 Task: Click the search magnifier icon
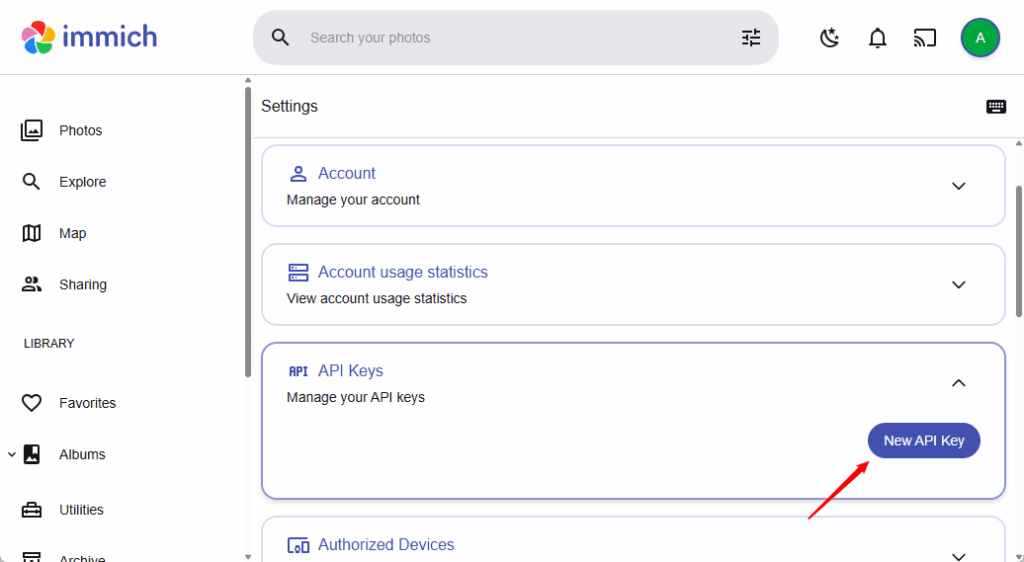[281, 38]
